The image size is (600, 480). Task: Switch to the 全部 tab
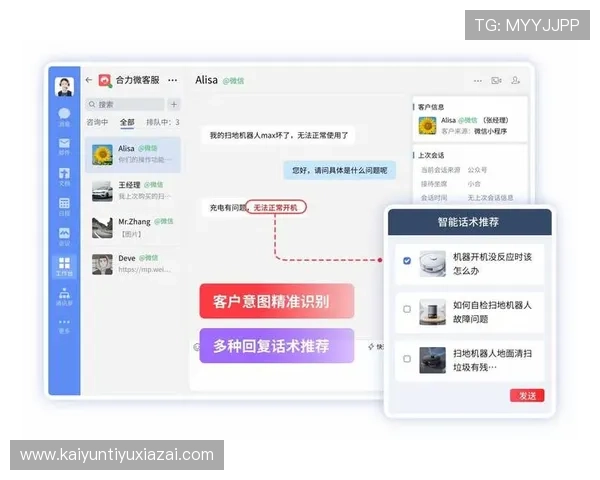coord(127,122)
